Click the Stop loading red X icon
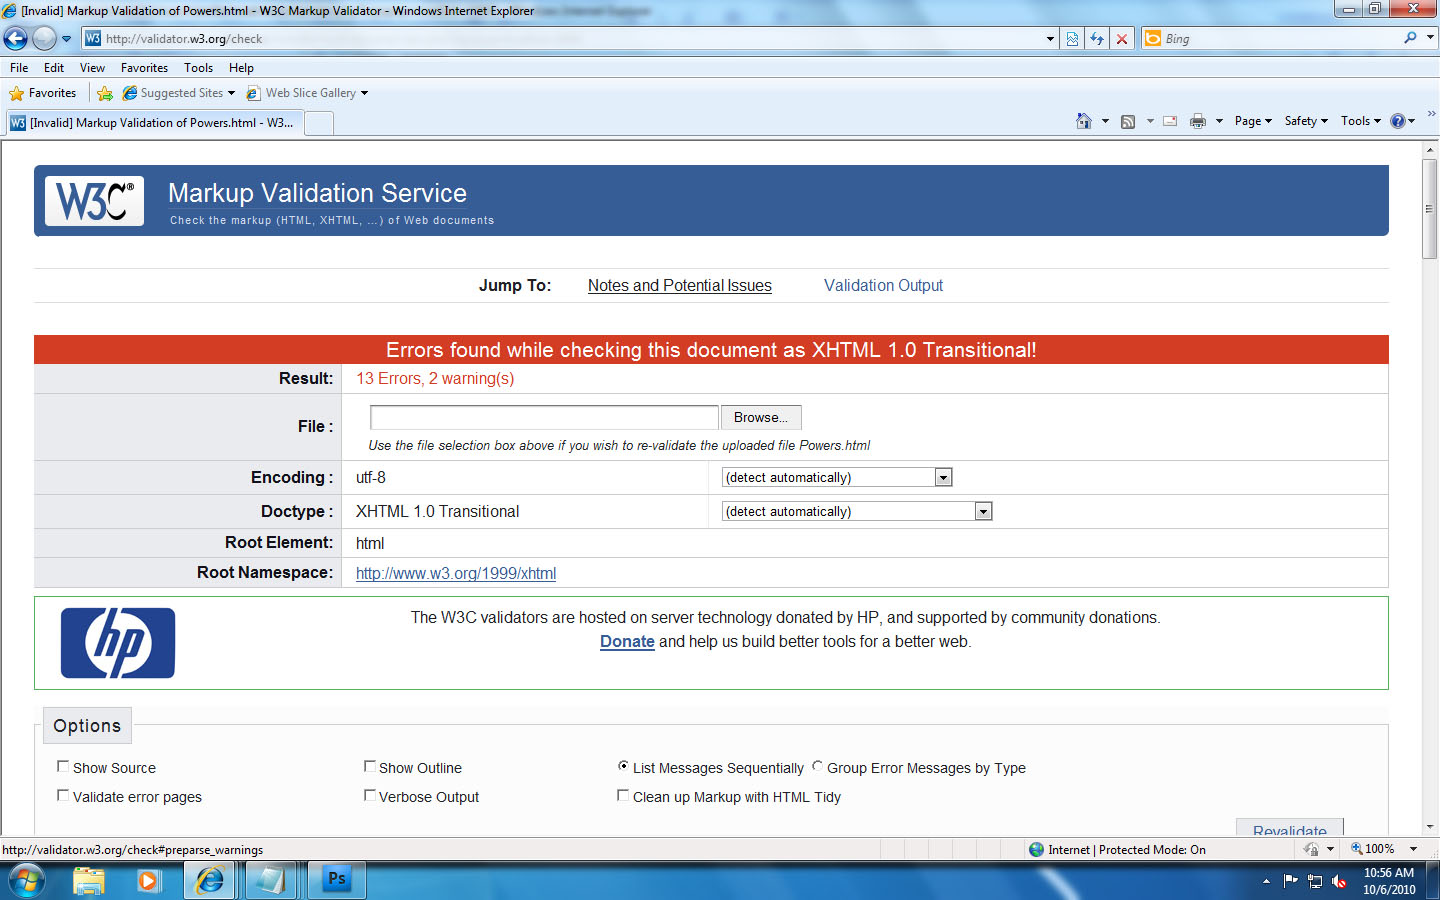This screenshot has height=900, width=1440. click(x=1122, y=39)
